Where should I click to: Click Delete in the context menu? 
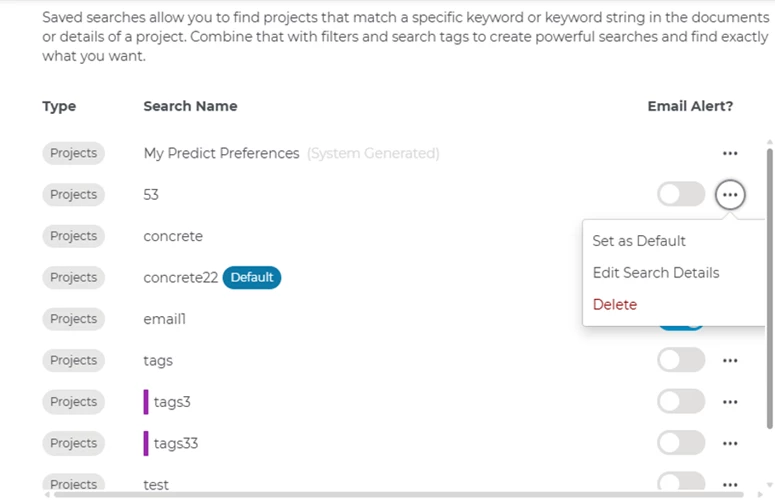pyautogui.click(x=614, y=305)
